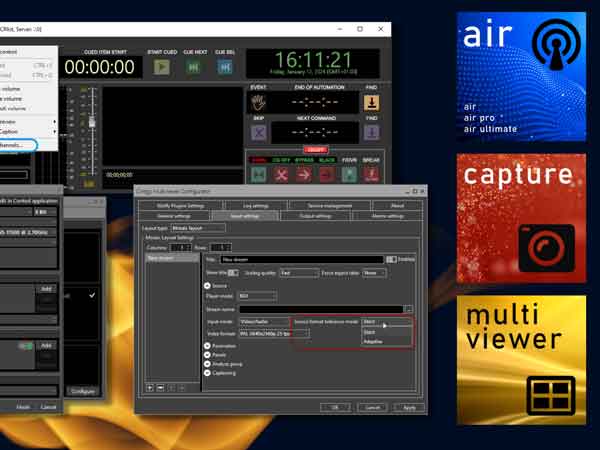Toggle the Enabled switch next to Title
The width and height of the screenshot is (600, 450).
[x=391, y=259]
